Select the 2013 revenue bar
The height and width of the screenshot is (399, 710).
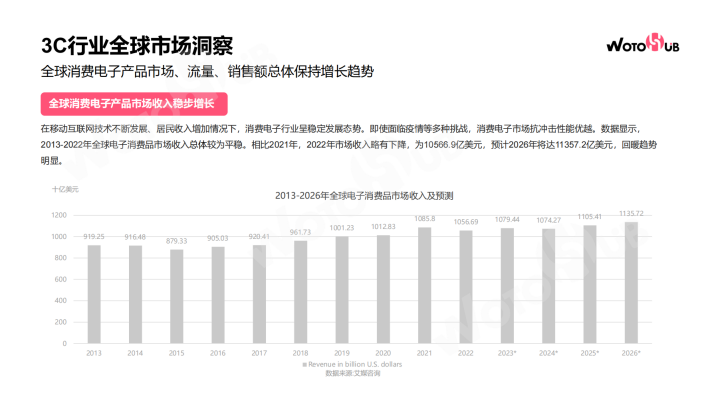pos(94,294)
